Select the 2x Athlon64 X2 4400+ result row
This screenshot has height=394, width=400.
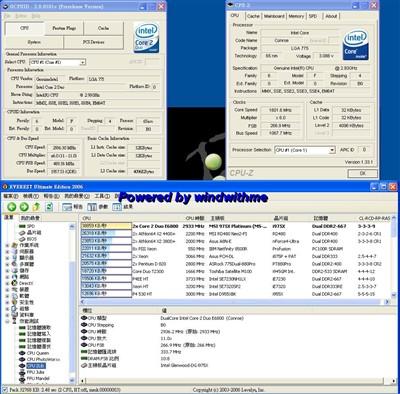[236, 234]
